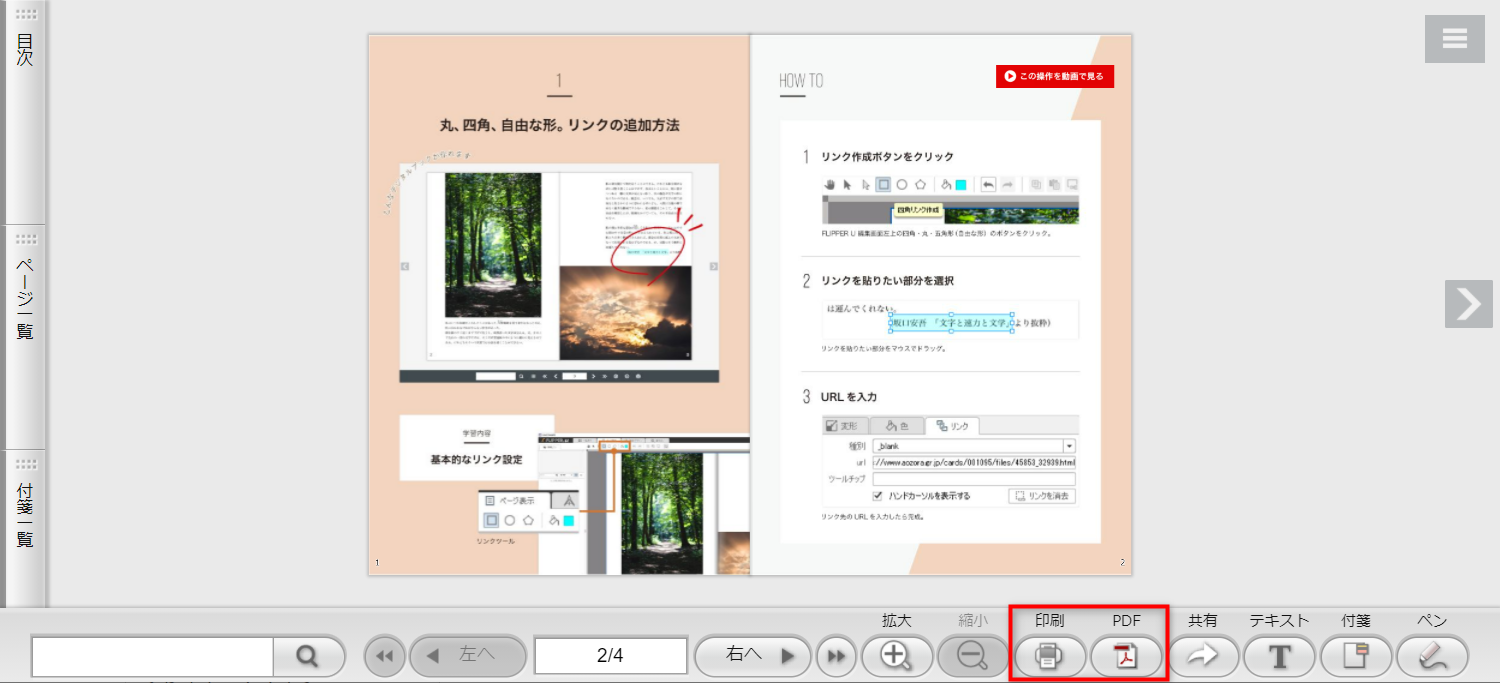
Task: Jump to last page with double-right arrows
Action: (836, 656)
